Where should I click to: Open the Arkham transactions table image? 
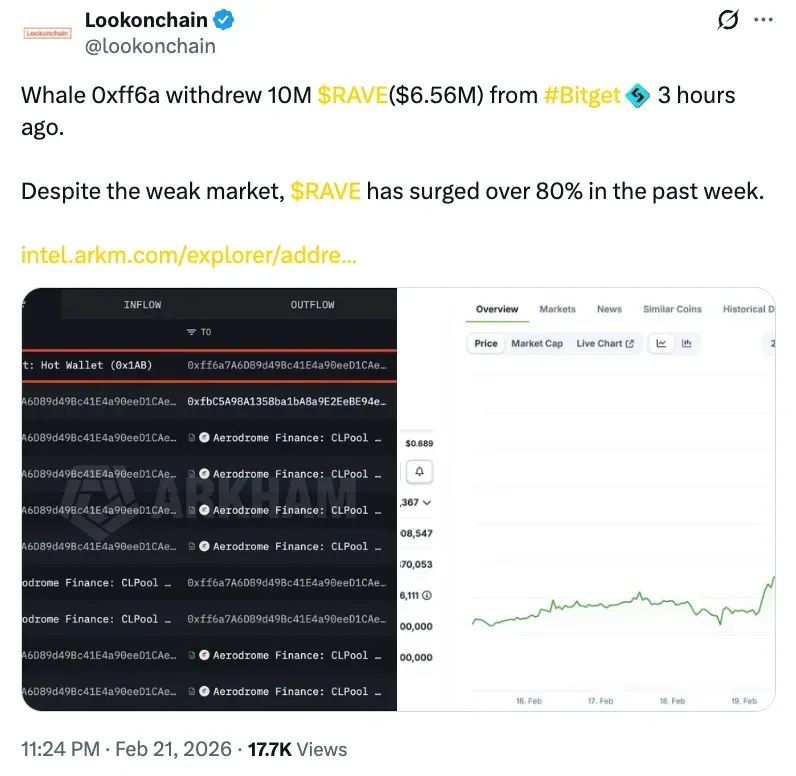[x=209, y=500]
